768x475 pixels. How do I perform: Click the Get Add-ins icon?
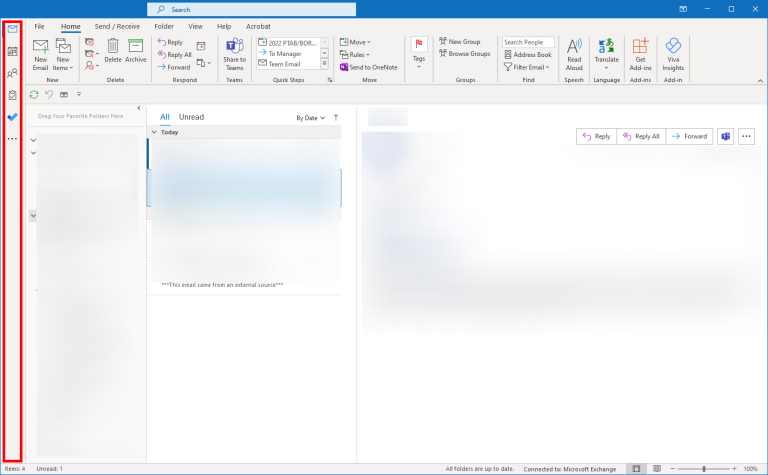pos(640,52)
